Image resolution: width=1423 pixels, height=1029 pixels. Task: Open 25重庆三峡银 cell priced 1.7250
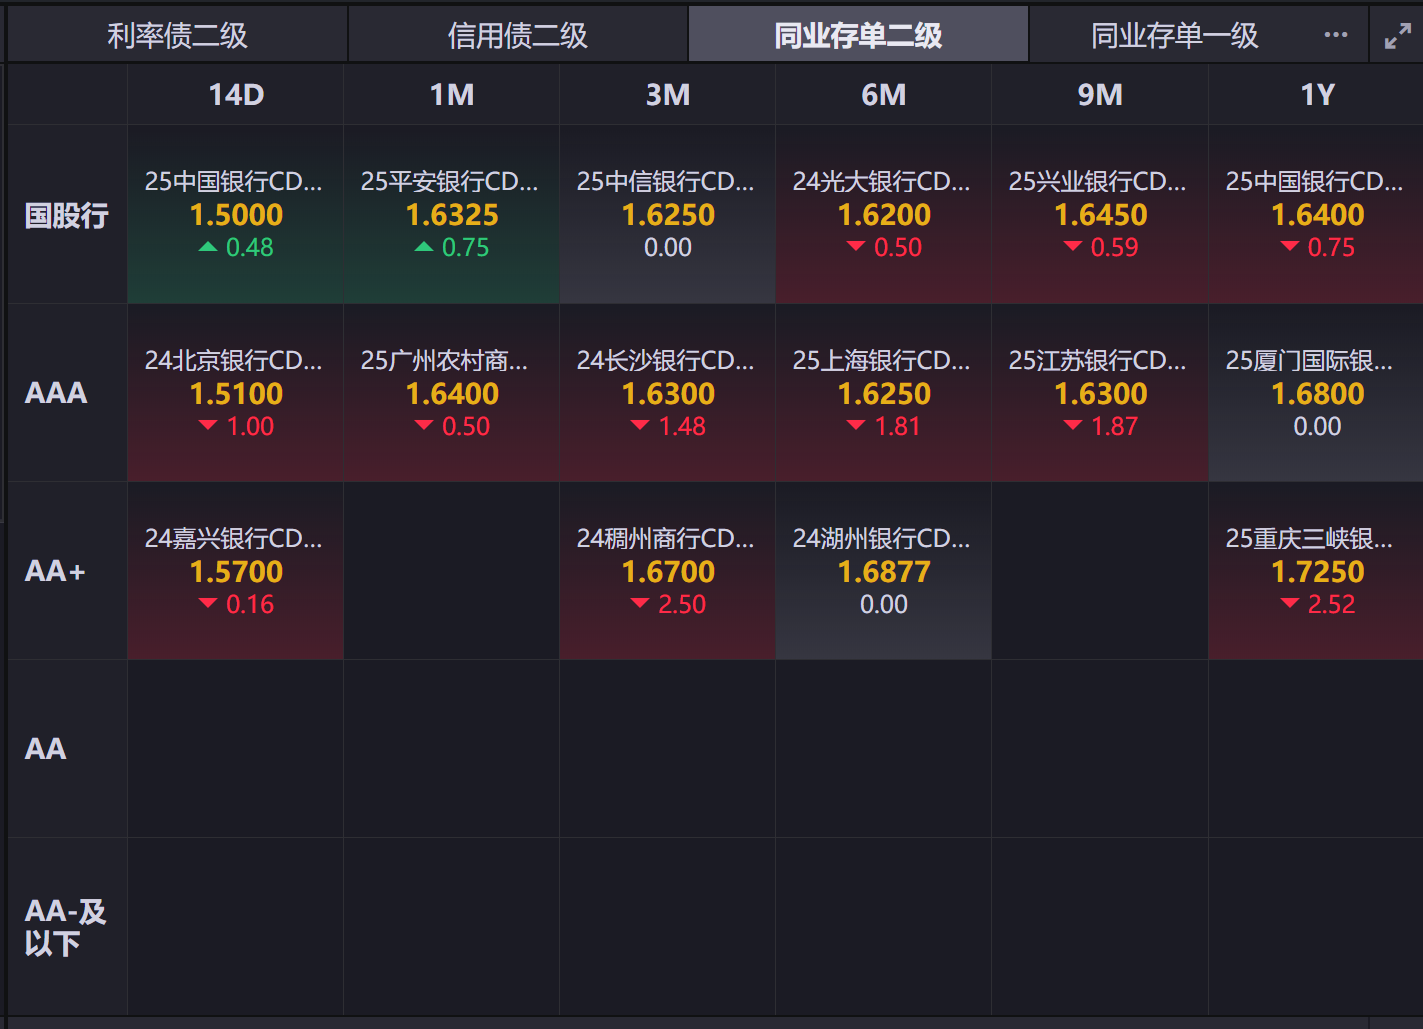(1317, 571)
